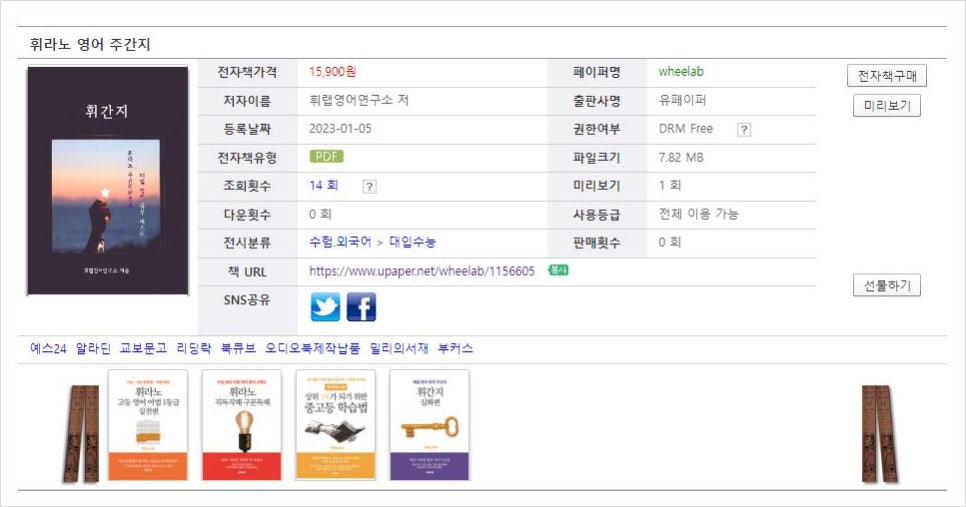Select the 밀리의서재 bookstore tab
Image resolution: width=966 pixels, height=507 pixels.
[399, 349]
